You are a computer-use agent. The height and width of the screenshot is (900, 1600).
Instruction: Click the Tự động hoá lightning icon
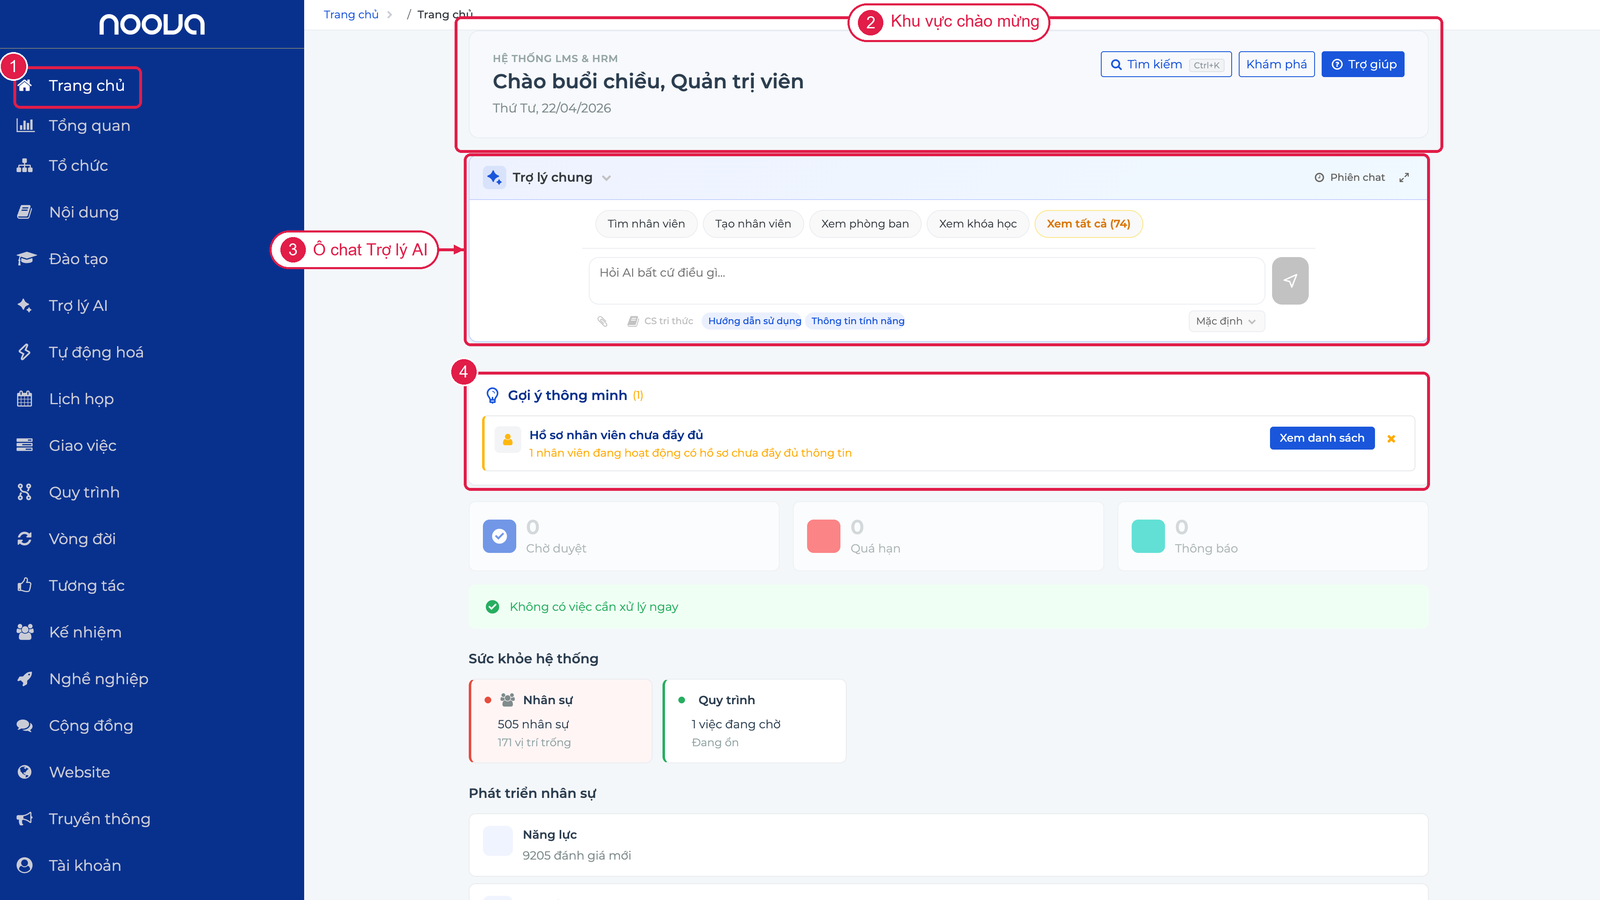(x=25, y=352)
